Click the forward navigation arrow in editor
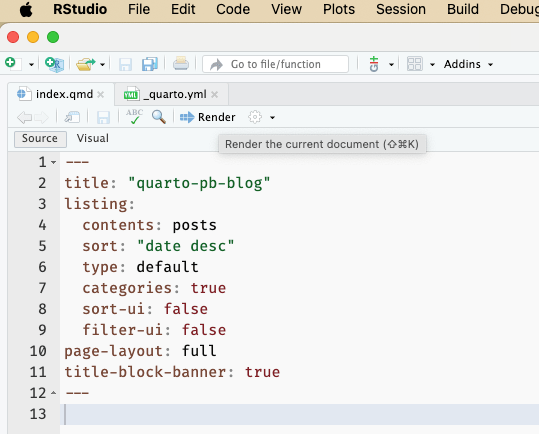Viewport: 539px width, 434px height. 41,118
